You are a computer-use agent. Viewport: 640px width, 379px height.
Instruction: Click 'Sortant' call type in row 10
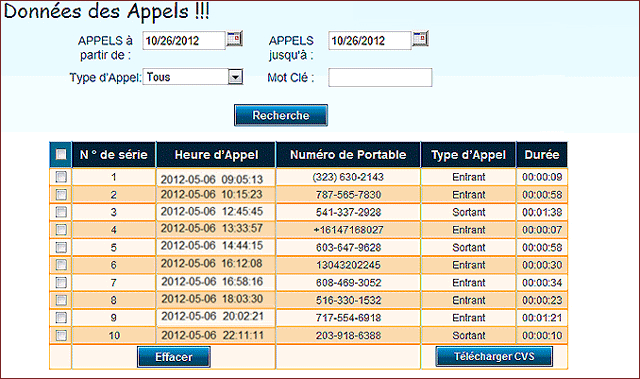coord(469,335)
